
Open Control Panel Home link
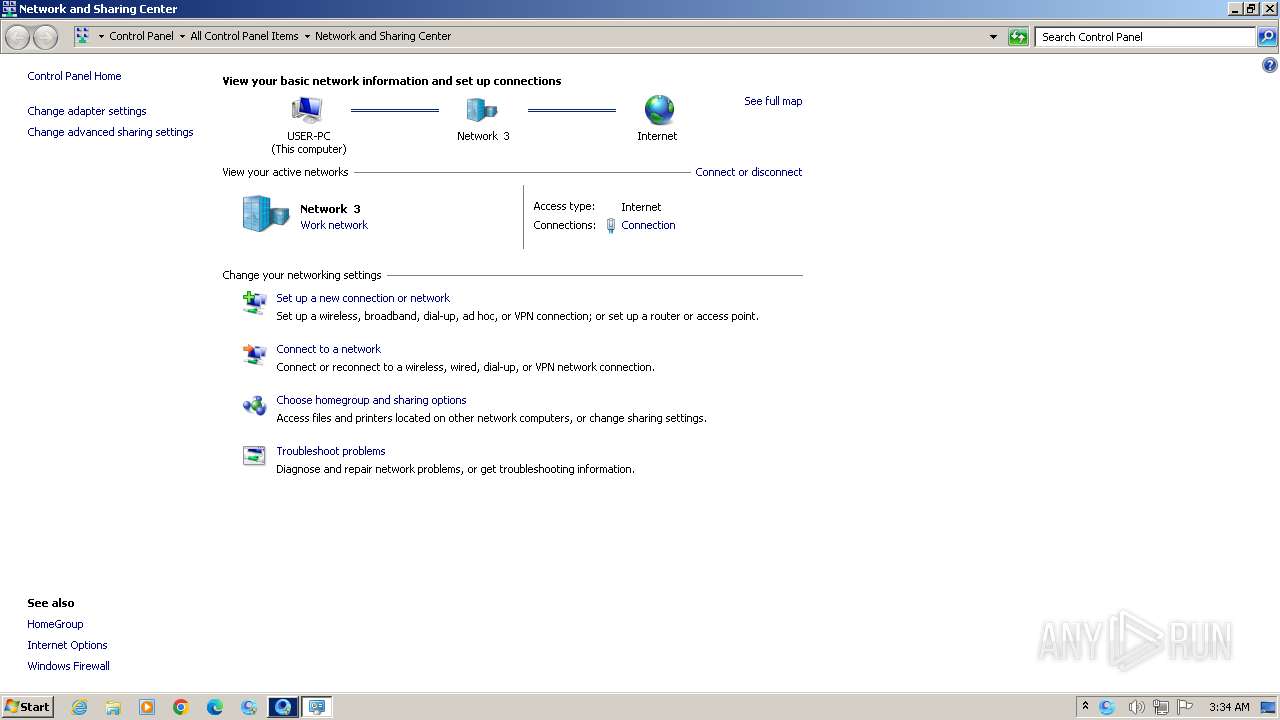click(74, 76)
